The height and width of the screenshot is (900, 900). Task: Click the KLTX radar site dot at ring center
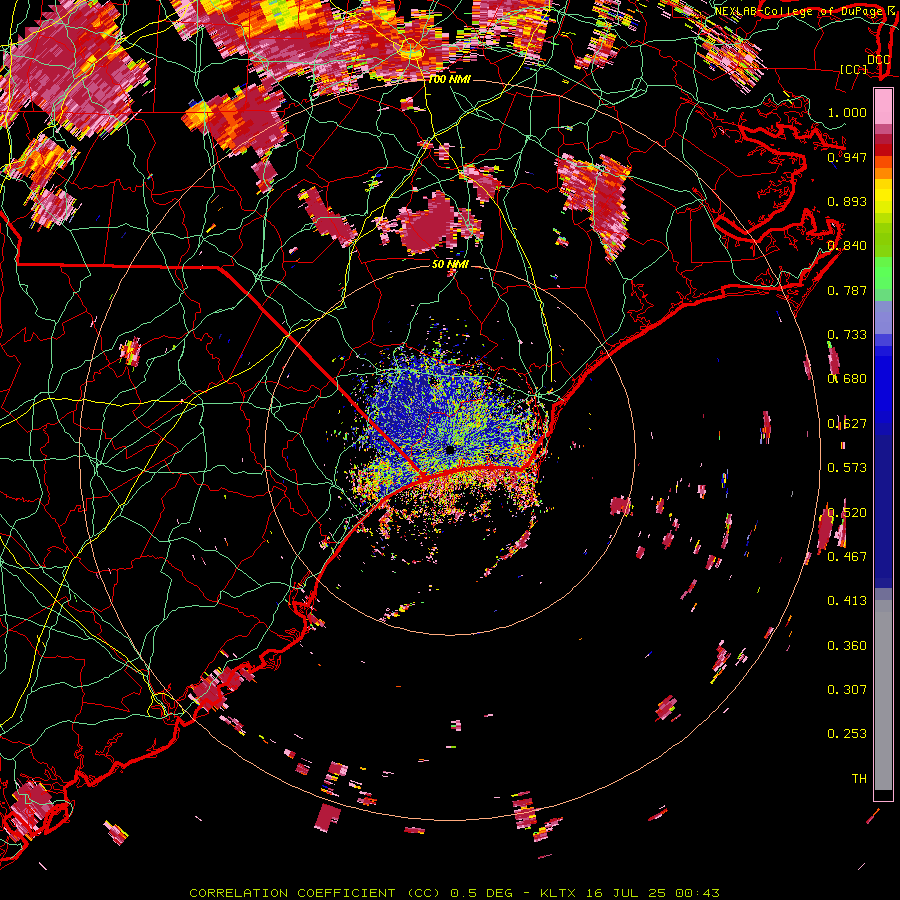[x=450, y=450]
